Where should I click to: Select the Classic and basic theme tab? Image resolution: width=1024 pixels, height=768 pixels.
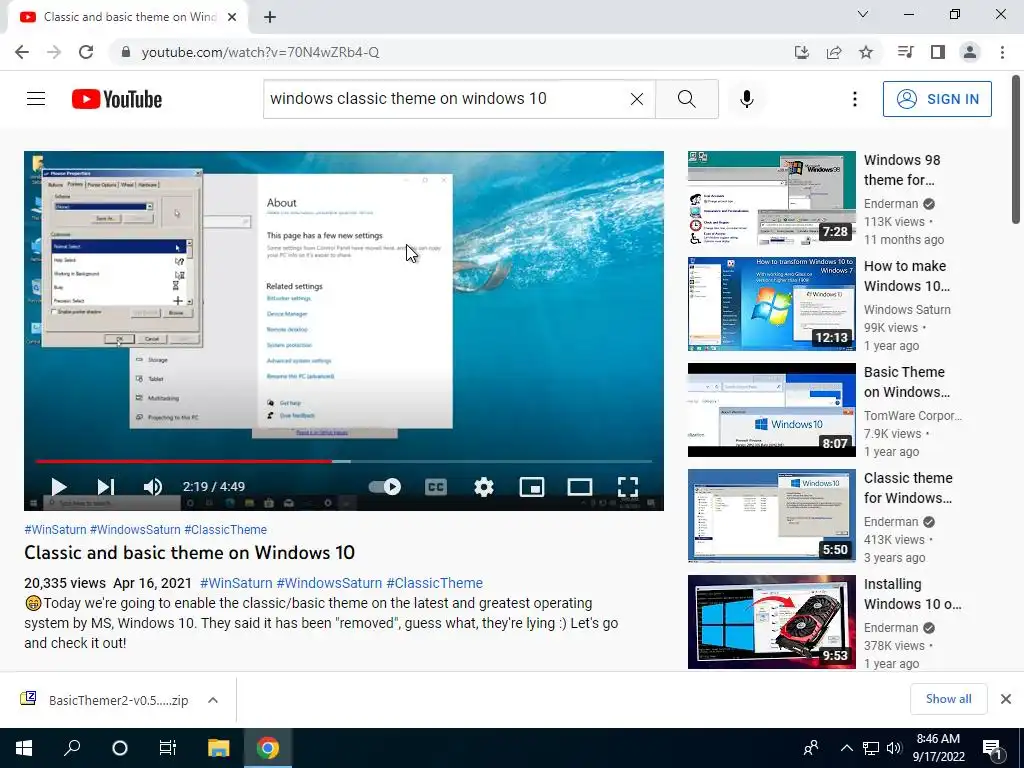129,18
